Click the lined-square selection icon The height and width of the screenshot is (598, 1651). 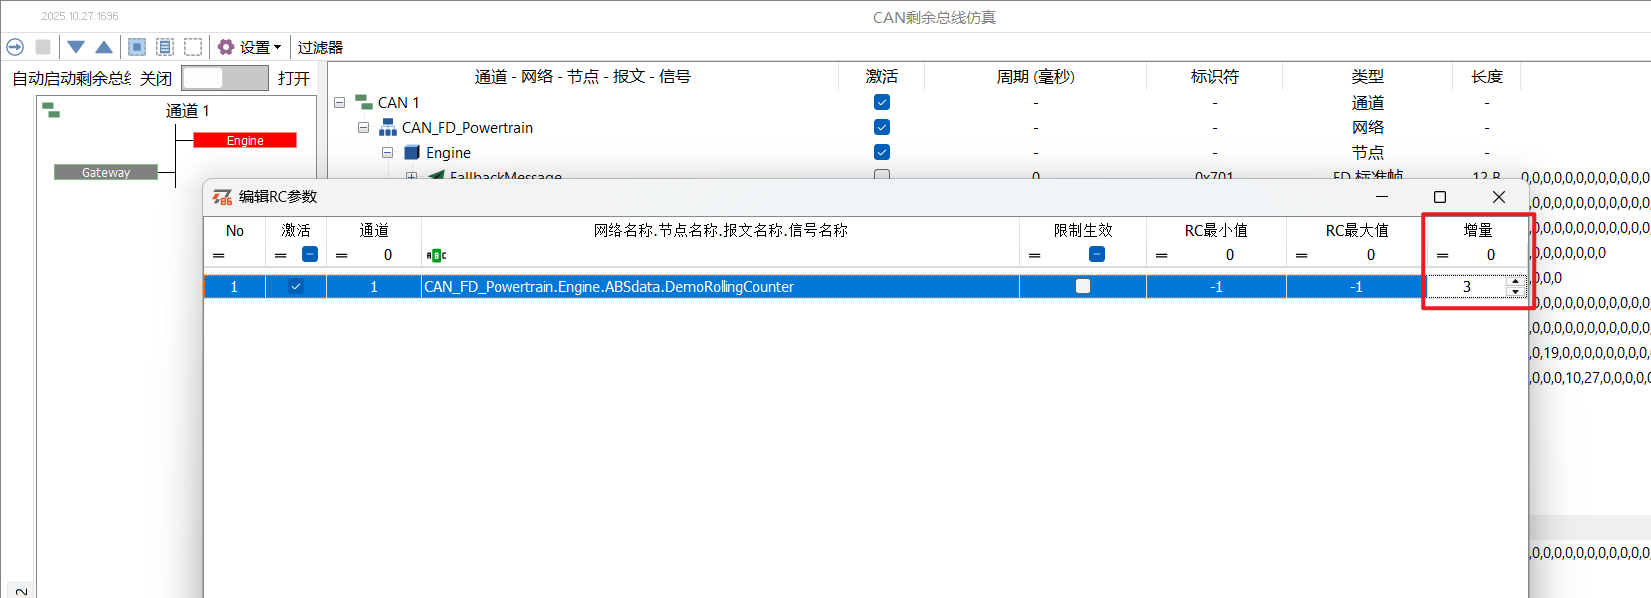[x=165, y=47]
